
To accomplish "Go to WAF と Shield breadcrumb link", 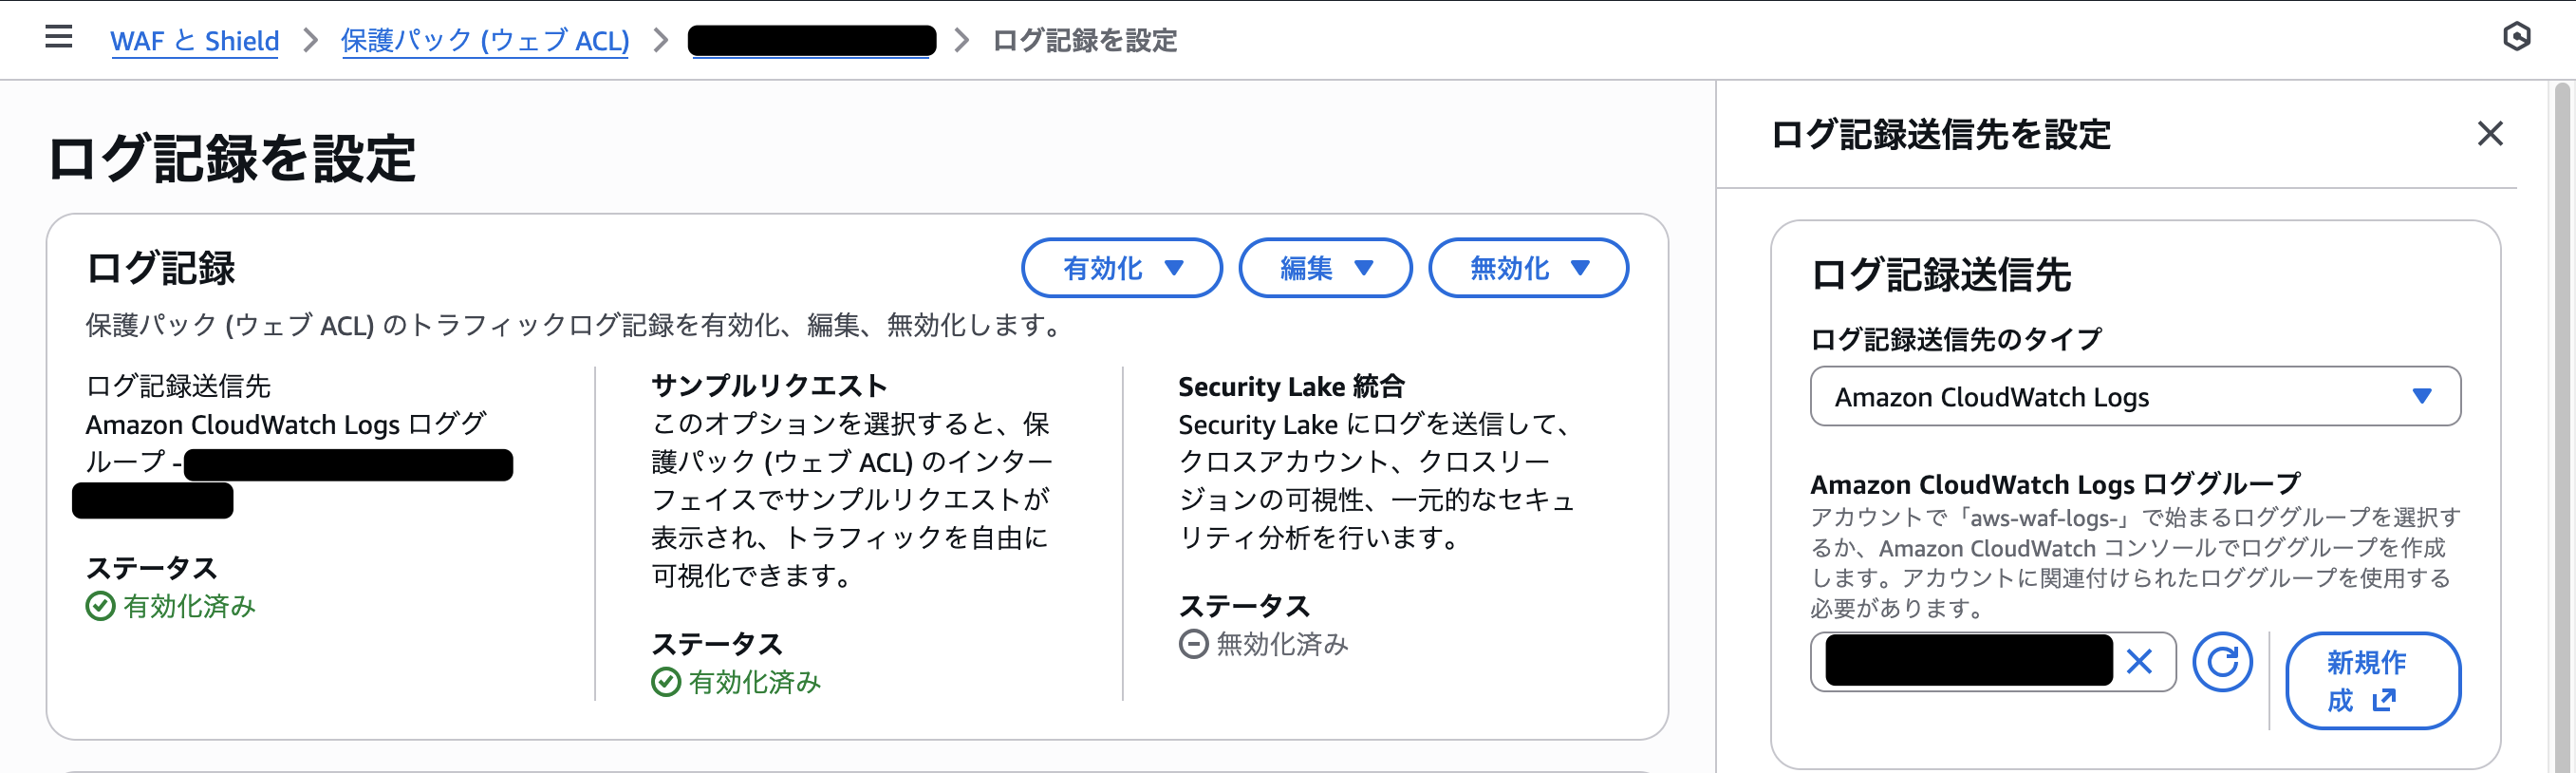I will 194,41.
